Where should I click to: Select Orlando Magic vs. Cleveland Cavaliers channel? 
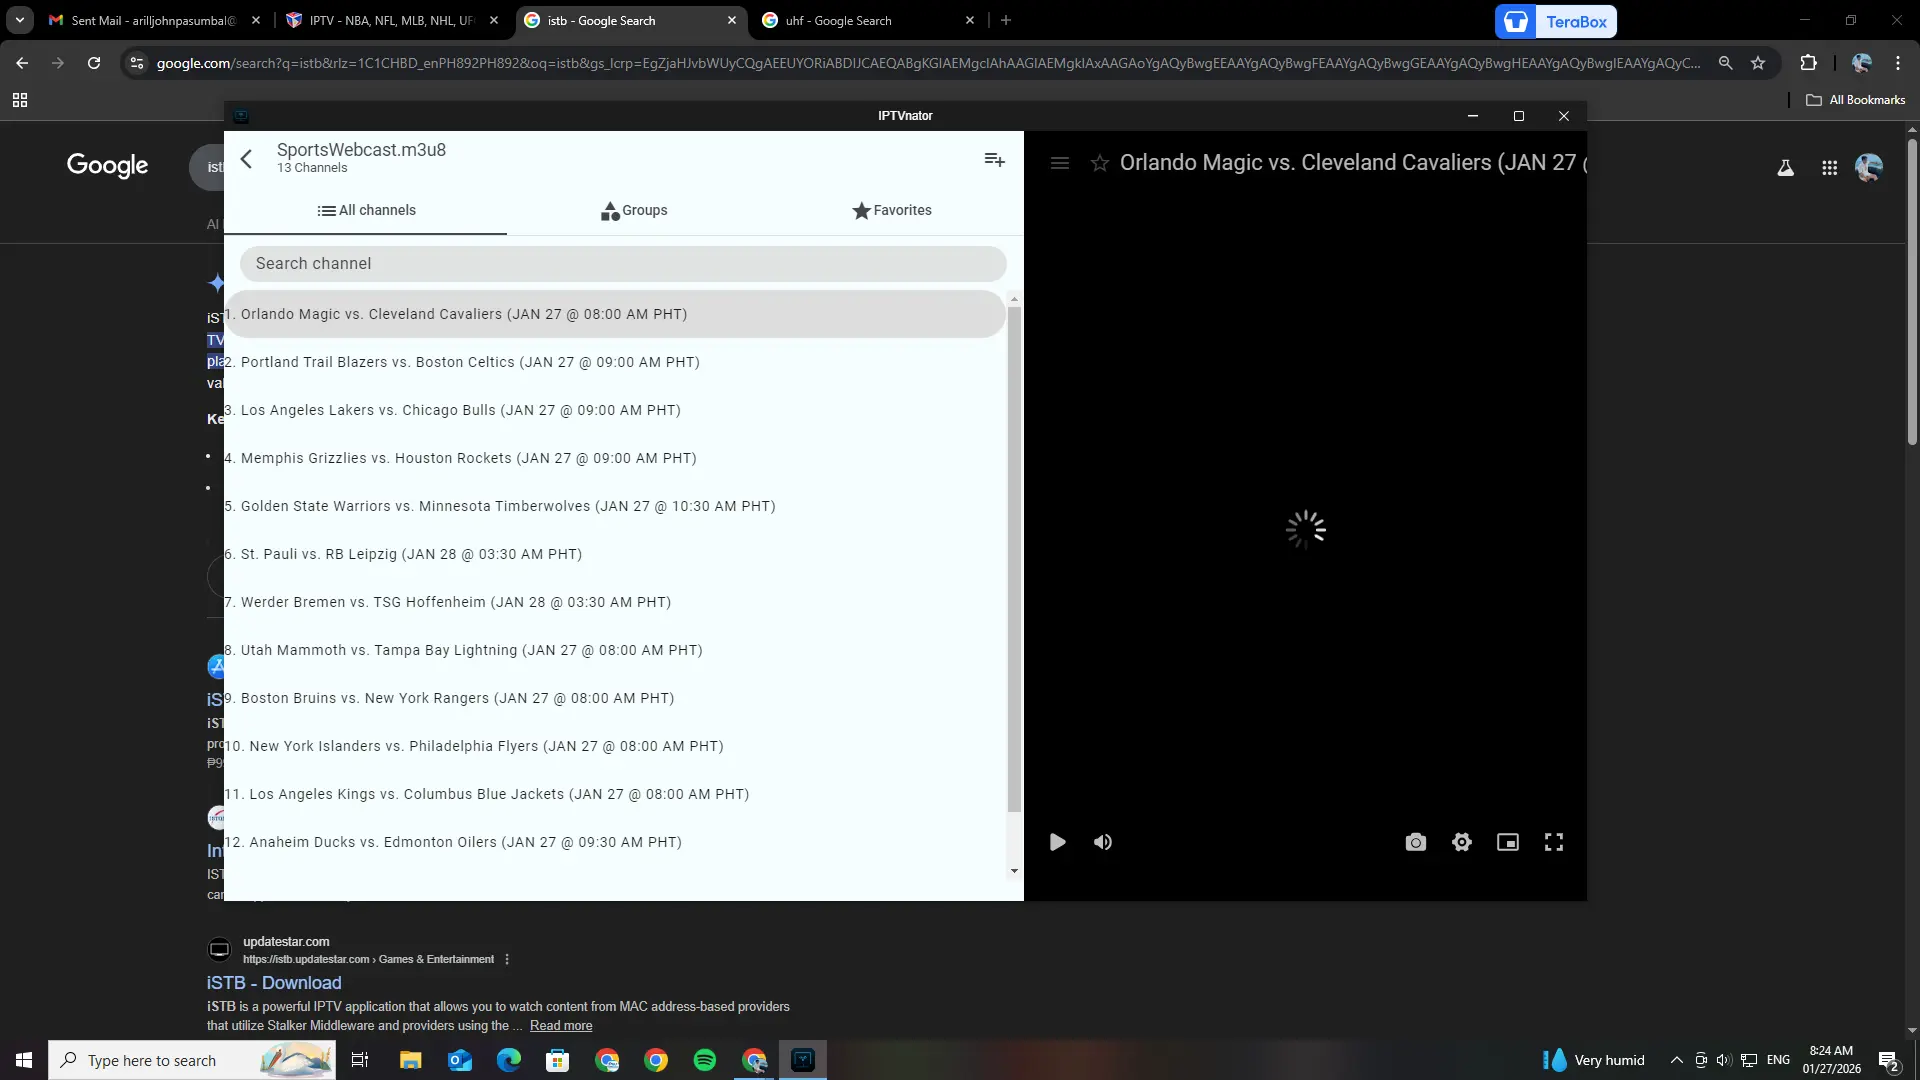614,314
